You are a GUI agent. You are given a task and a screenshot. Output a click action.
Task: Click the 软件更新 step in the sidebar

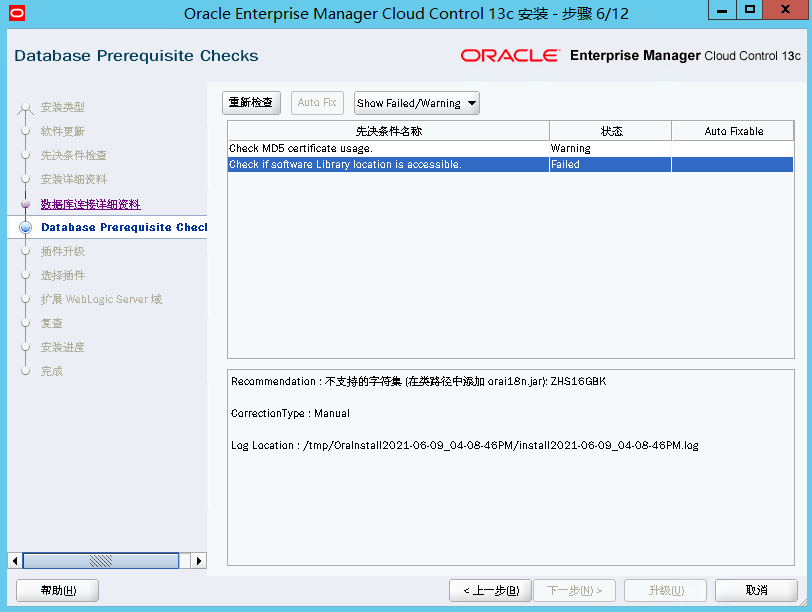click(63, 131)
